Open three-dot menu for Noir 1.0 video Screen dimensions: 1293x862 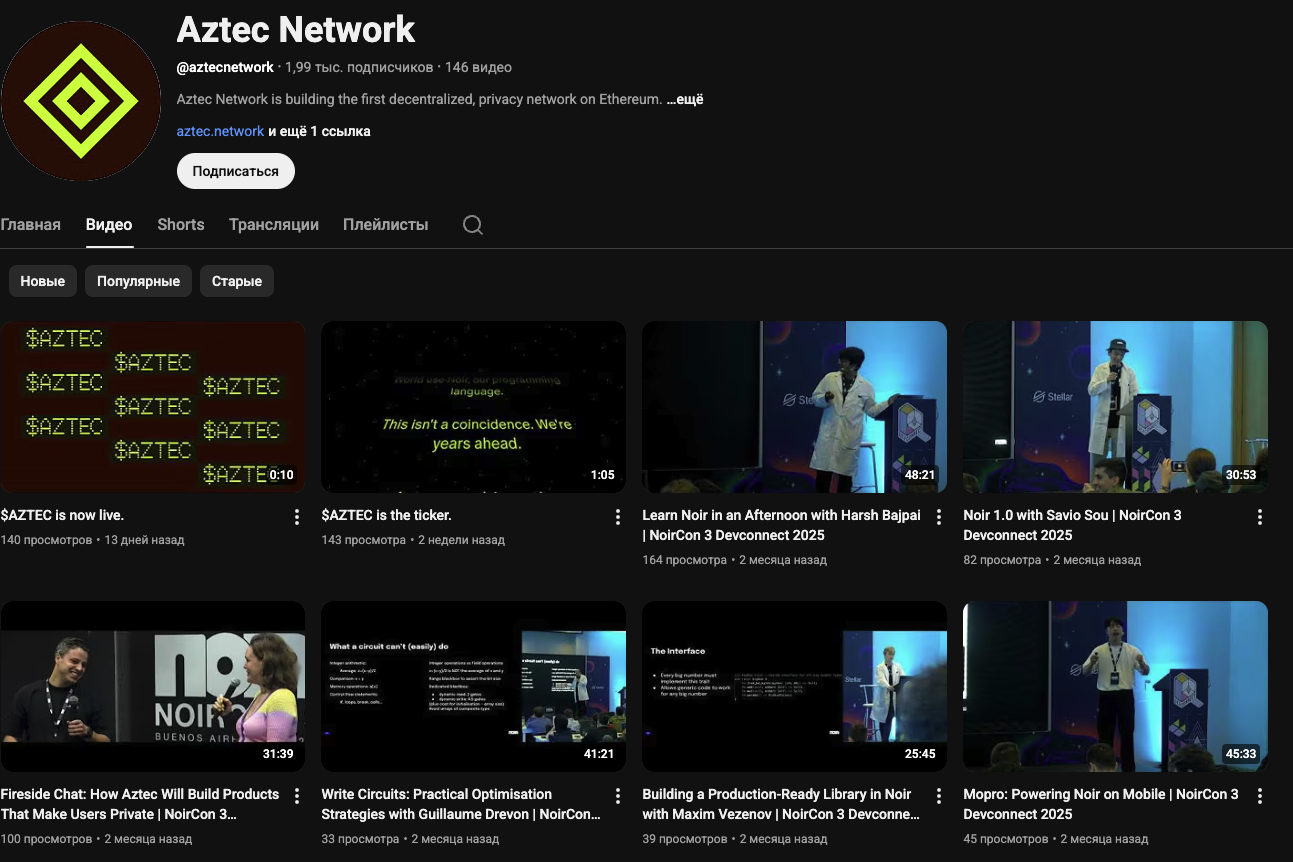(x=1259, y=517)
